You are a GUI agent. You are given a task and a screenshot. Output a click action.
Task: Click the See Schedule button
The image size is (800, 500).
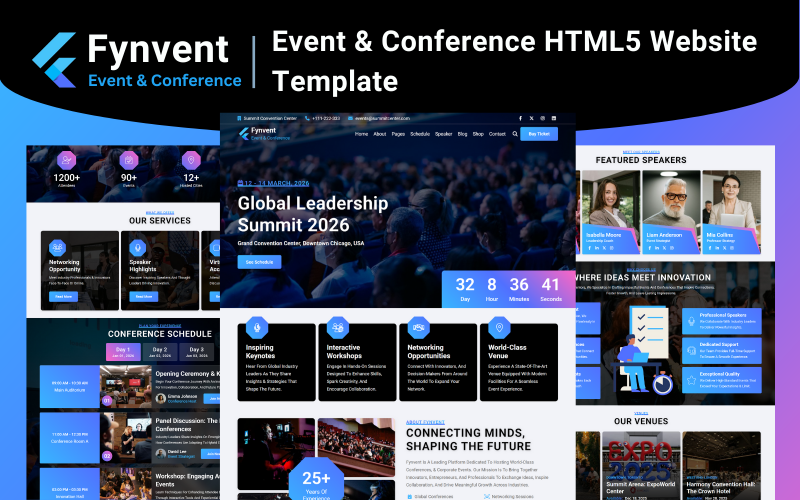[x=259, y=262]
